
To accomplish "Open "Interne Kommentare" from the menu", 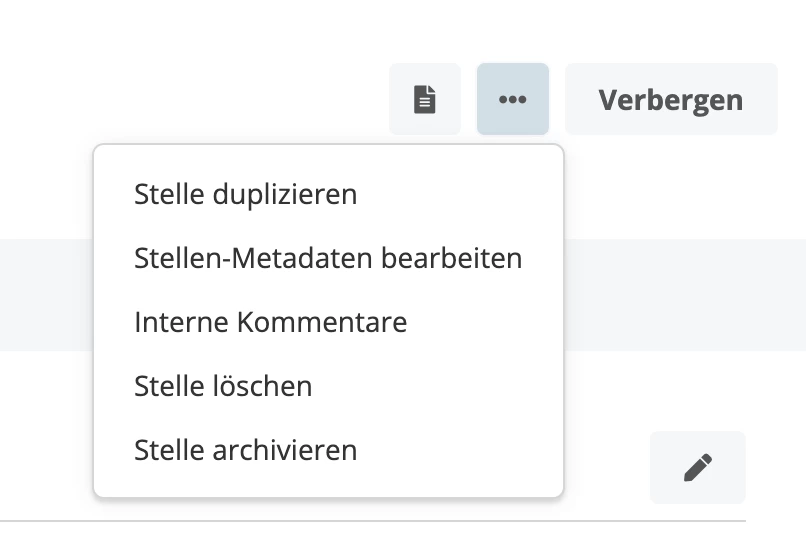I will tap(270, 322).
